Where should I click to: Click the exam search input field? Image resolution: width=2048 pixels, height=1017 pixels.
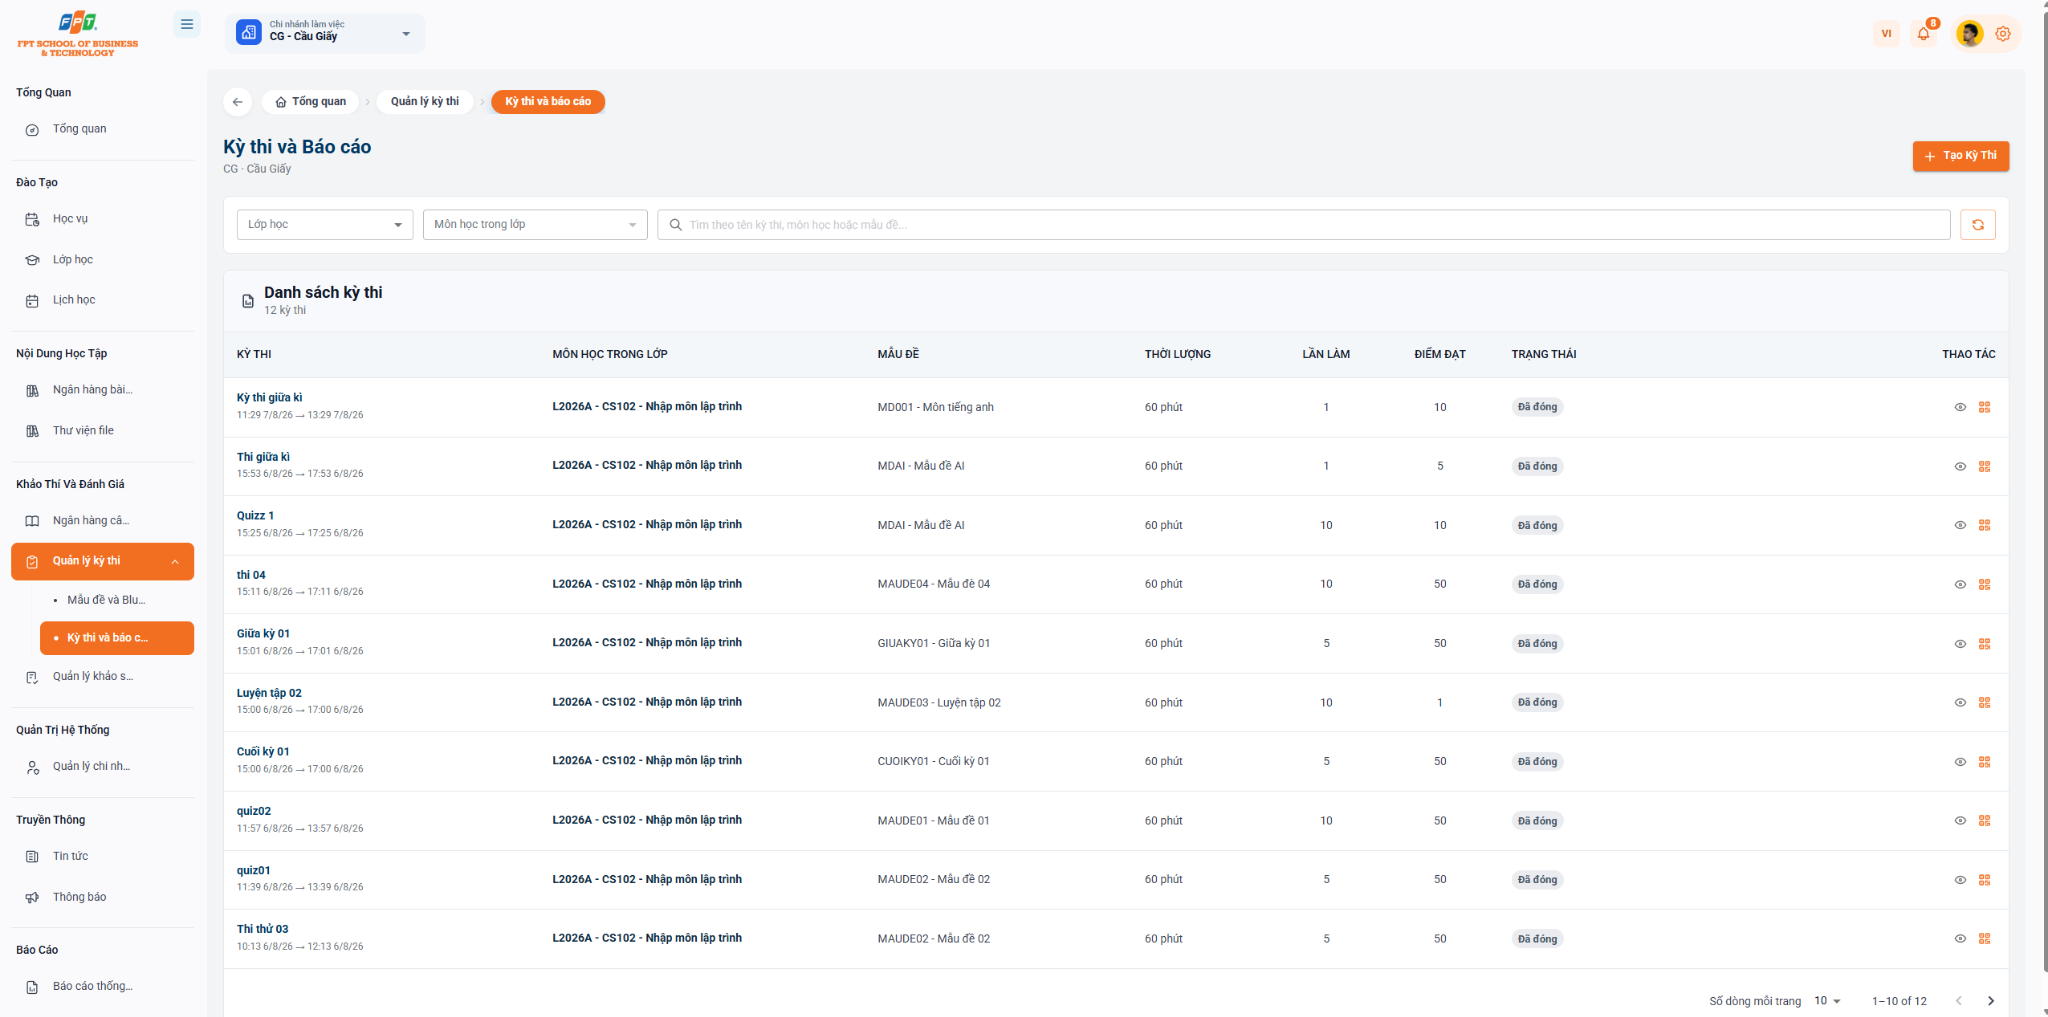[1303, 225]
